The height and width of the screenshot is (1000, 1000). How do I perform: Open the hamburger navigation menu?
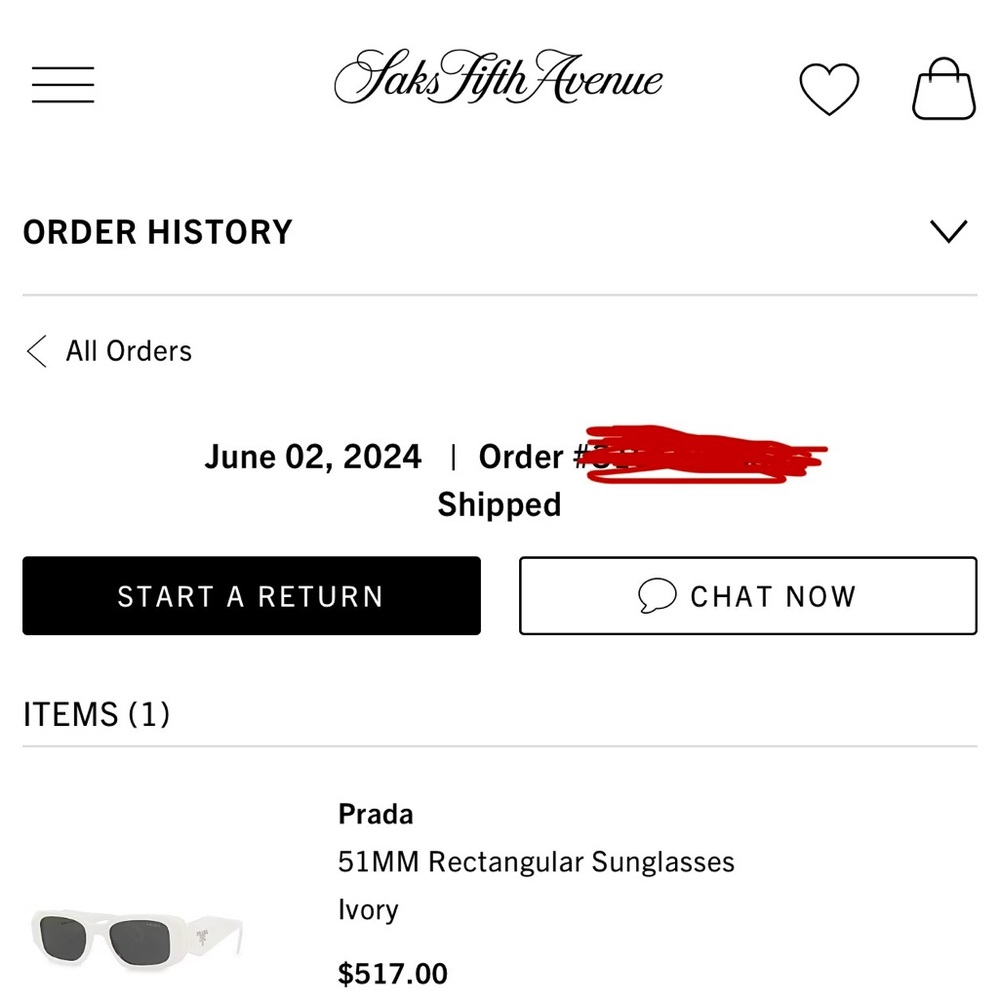[x=62, y=85]
